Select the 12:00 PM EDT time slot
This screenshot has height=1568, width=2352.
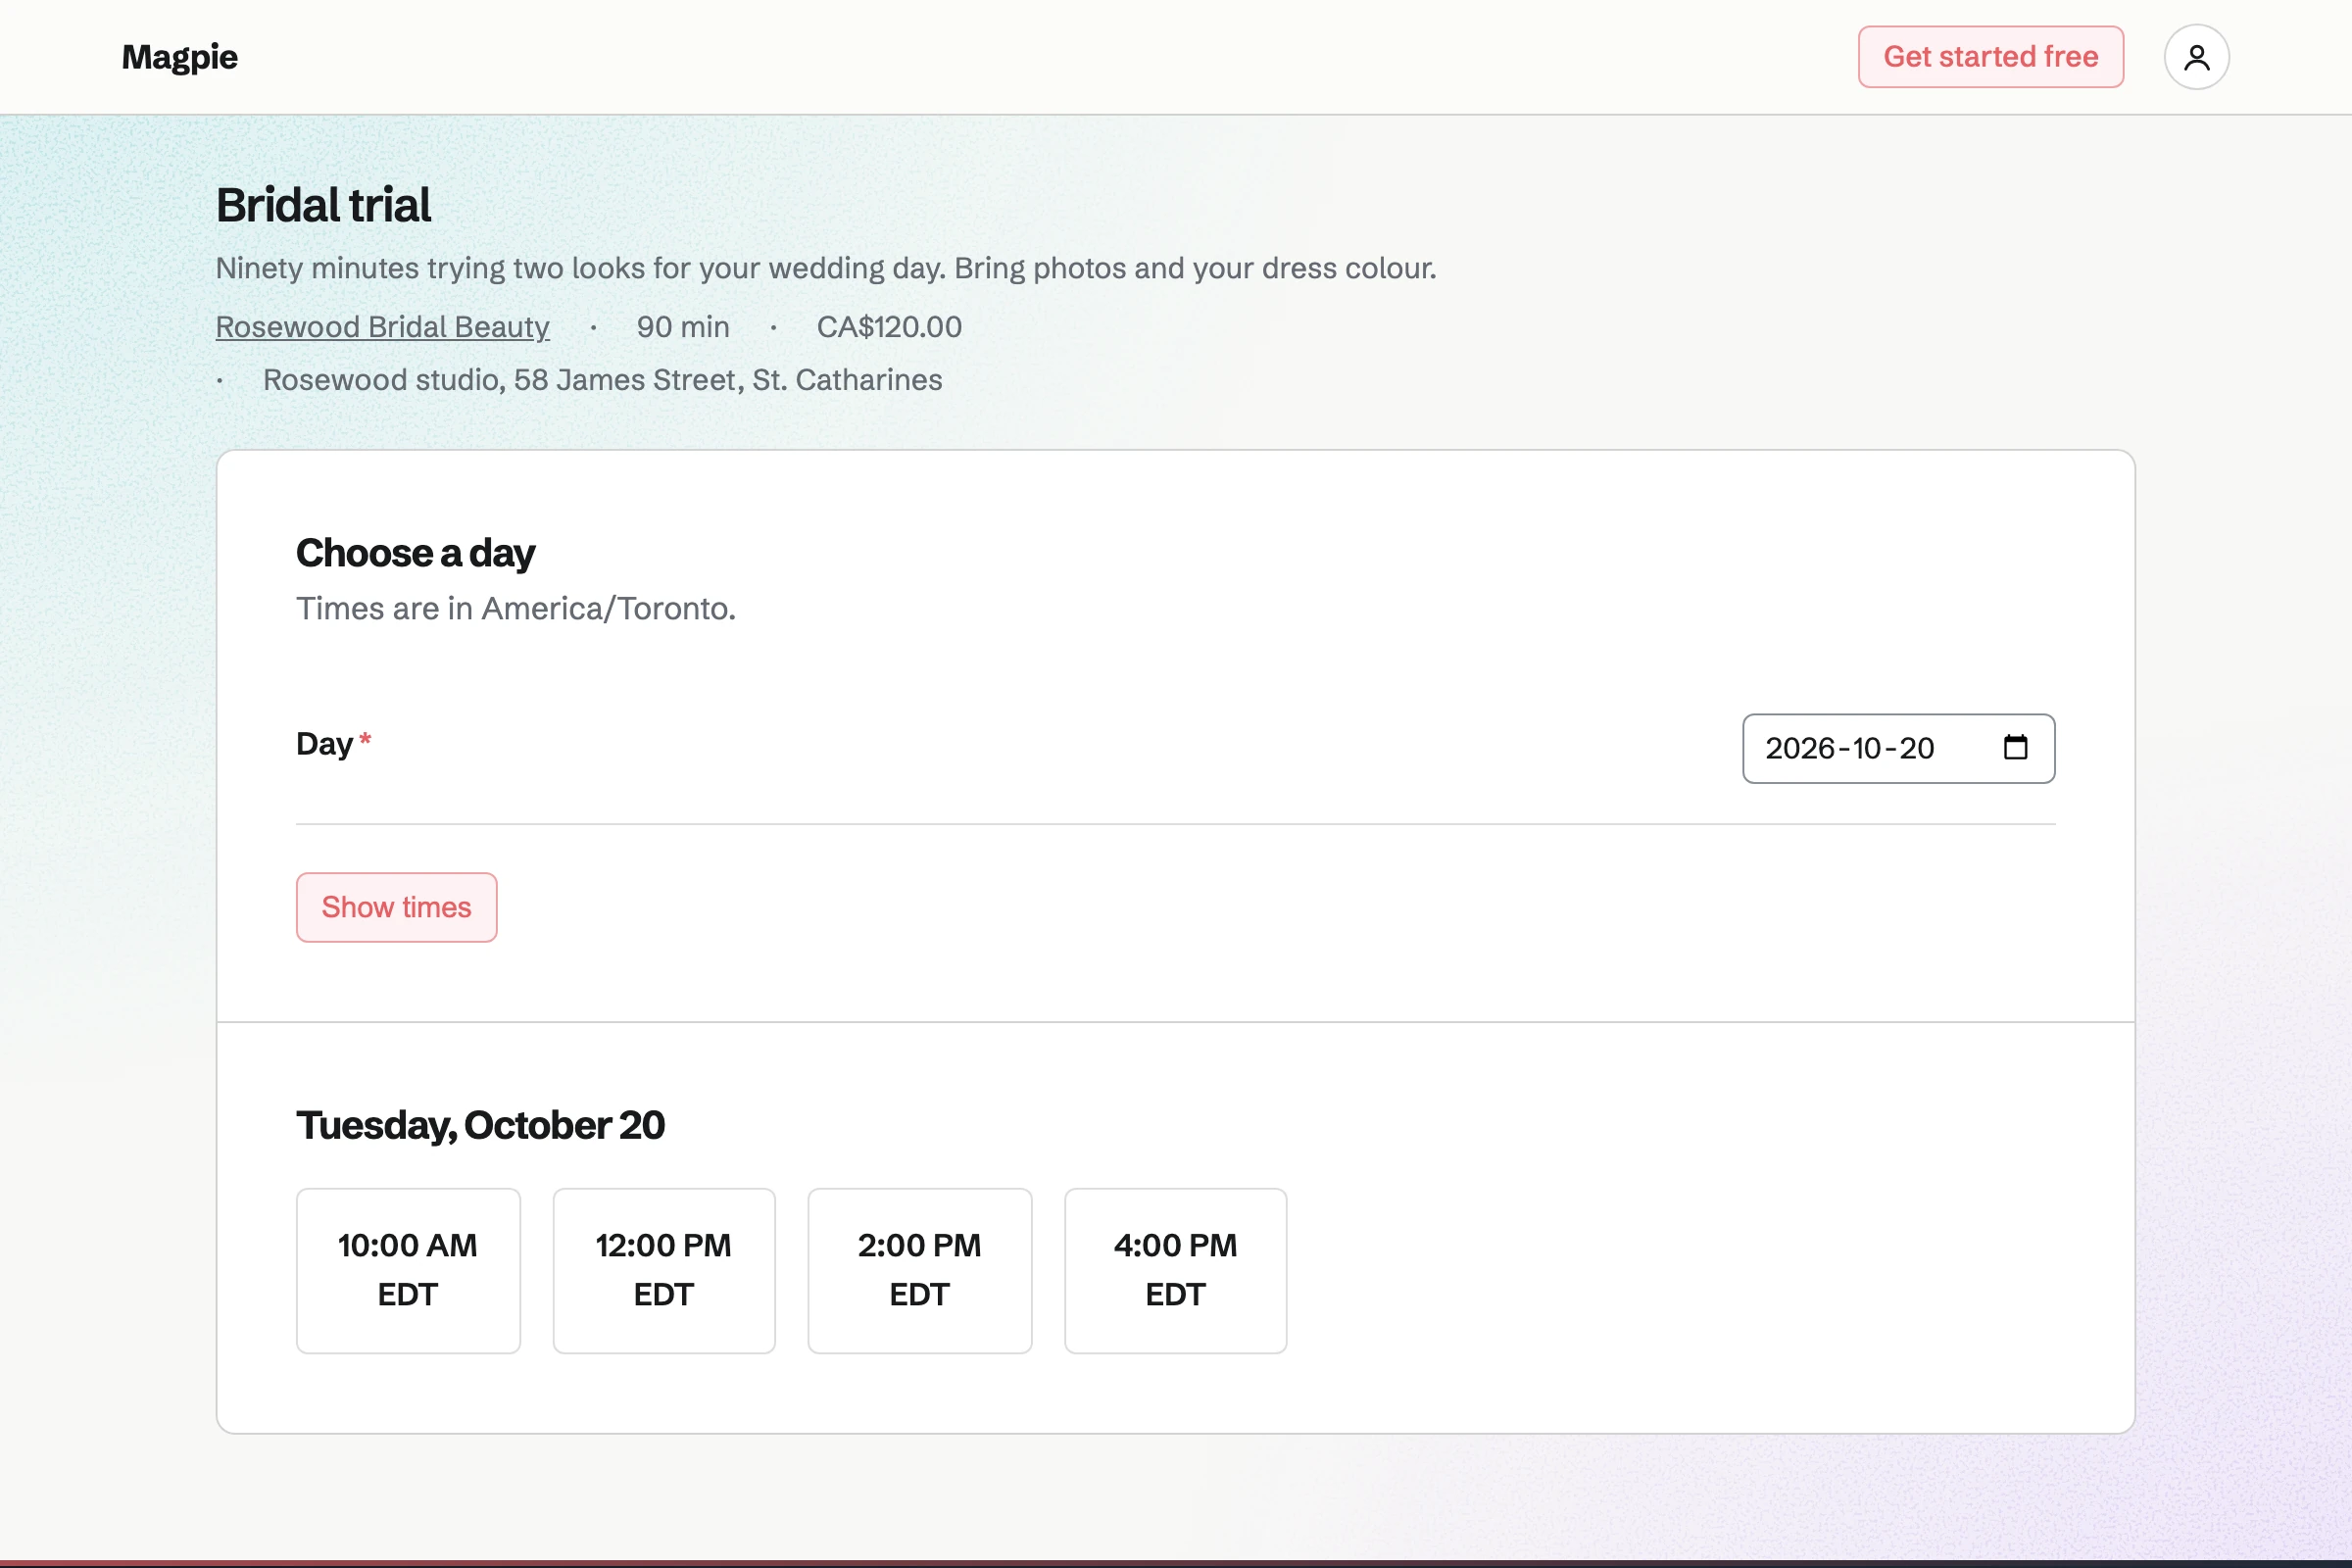click(x=664, y=1270)
